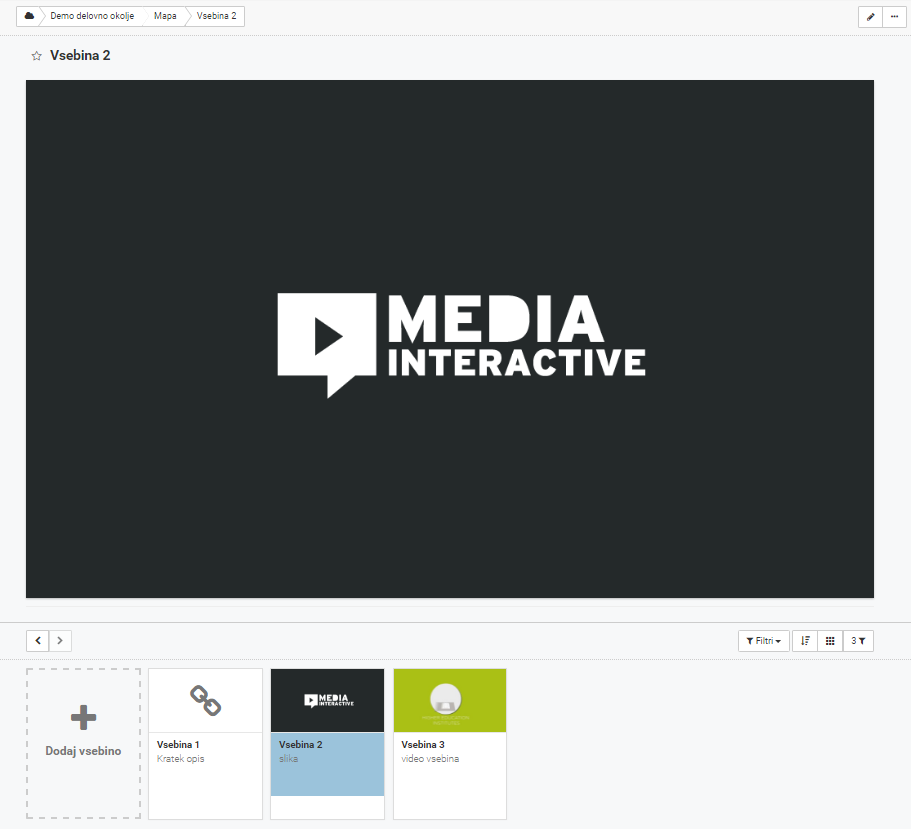
Task: Open 'Demo delovno okolje' breadcrumb
Action: 92,16
